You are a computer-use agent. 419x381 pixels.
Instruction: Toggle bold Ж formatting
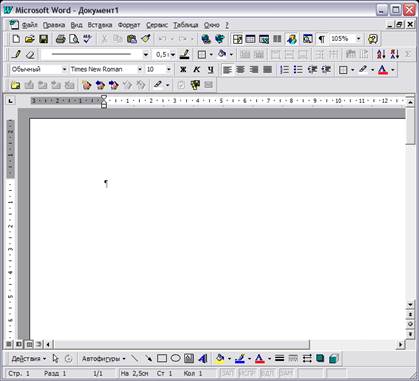pos(183,69)
